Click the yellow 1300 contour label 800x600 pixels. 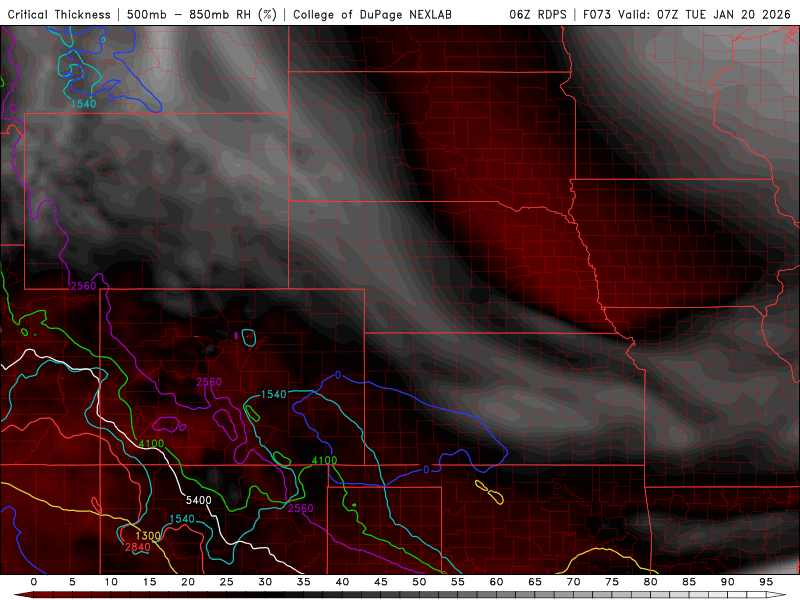pos(148,536)
